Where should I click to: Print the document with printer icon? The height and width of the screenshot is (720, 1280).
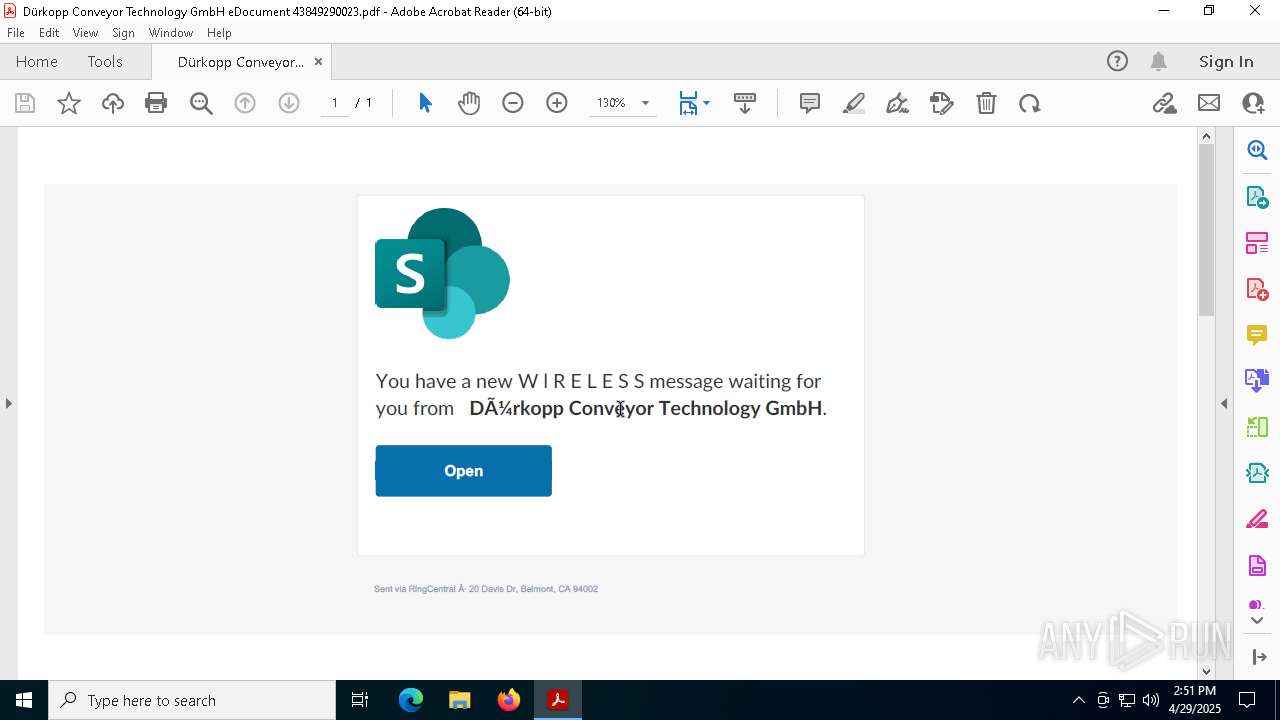[x=156, y=103]
